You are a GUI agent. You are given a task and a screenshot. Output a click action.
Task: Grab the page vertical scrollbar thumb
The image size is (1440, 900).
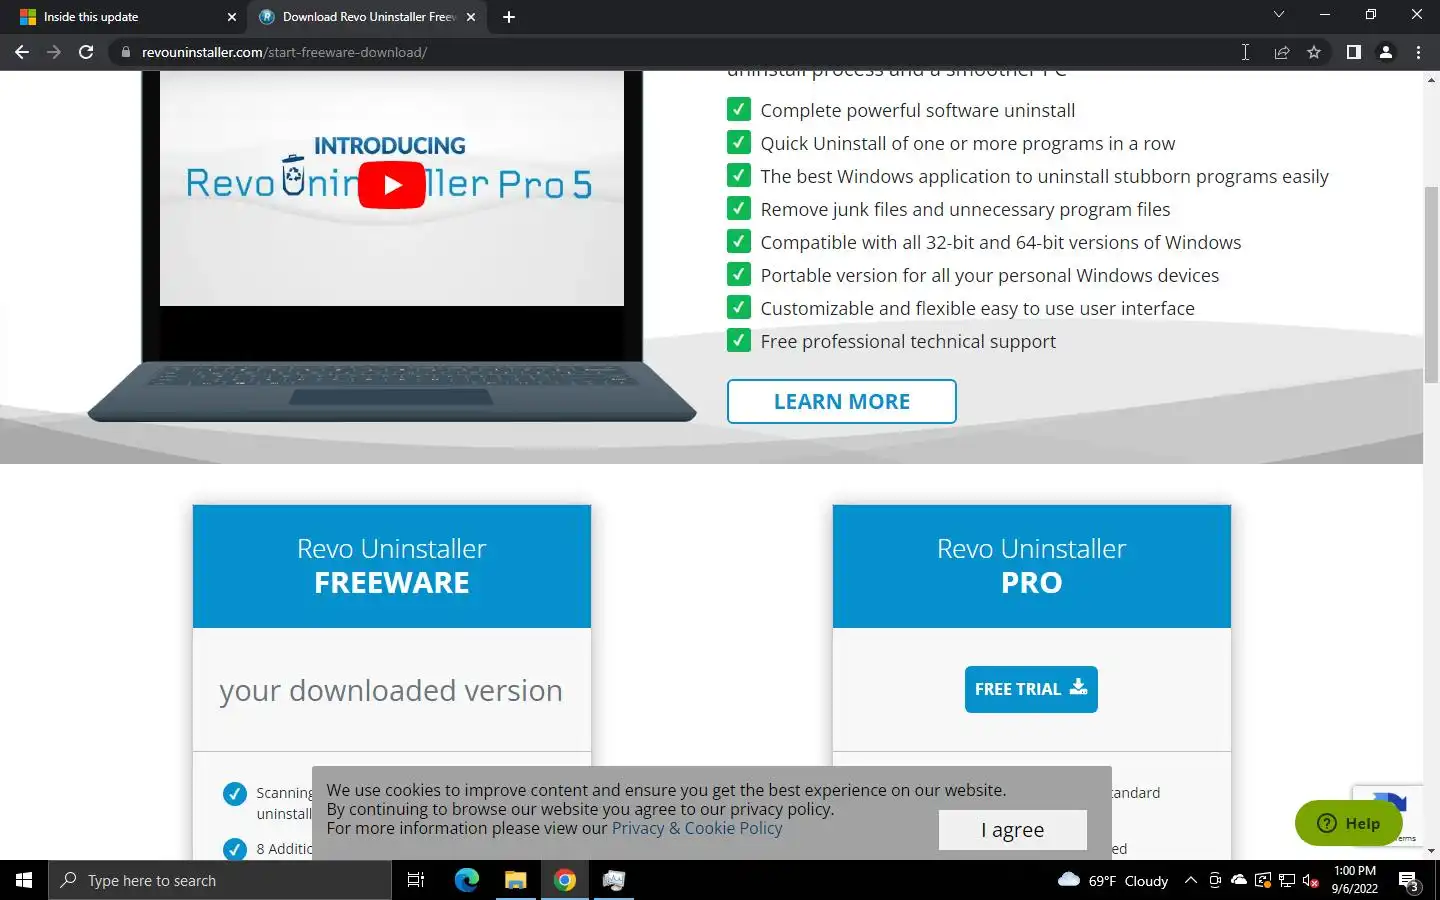[x=1431, y=283]
